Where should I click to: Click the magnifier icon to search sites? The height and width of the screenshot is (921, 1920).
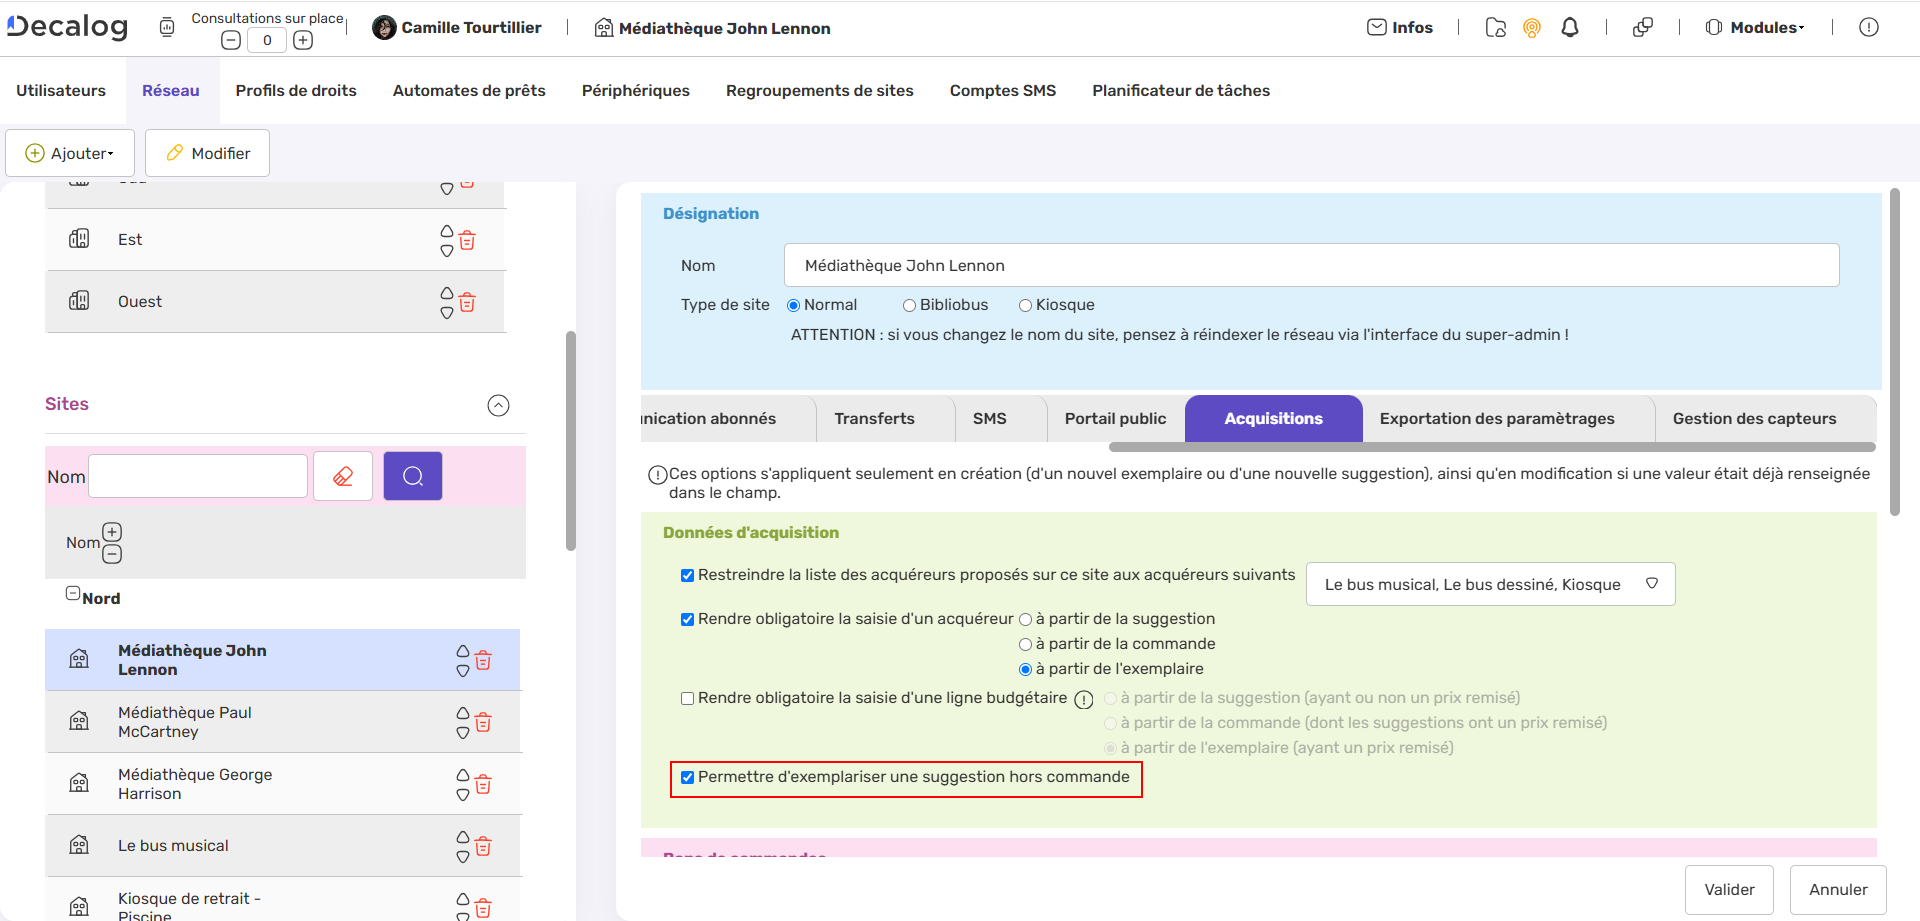coord(412,475)
